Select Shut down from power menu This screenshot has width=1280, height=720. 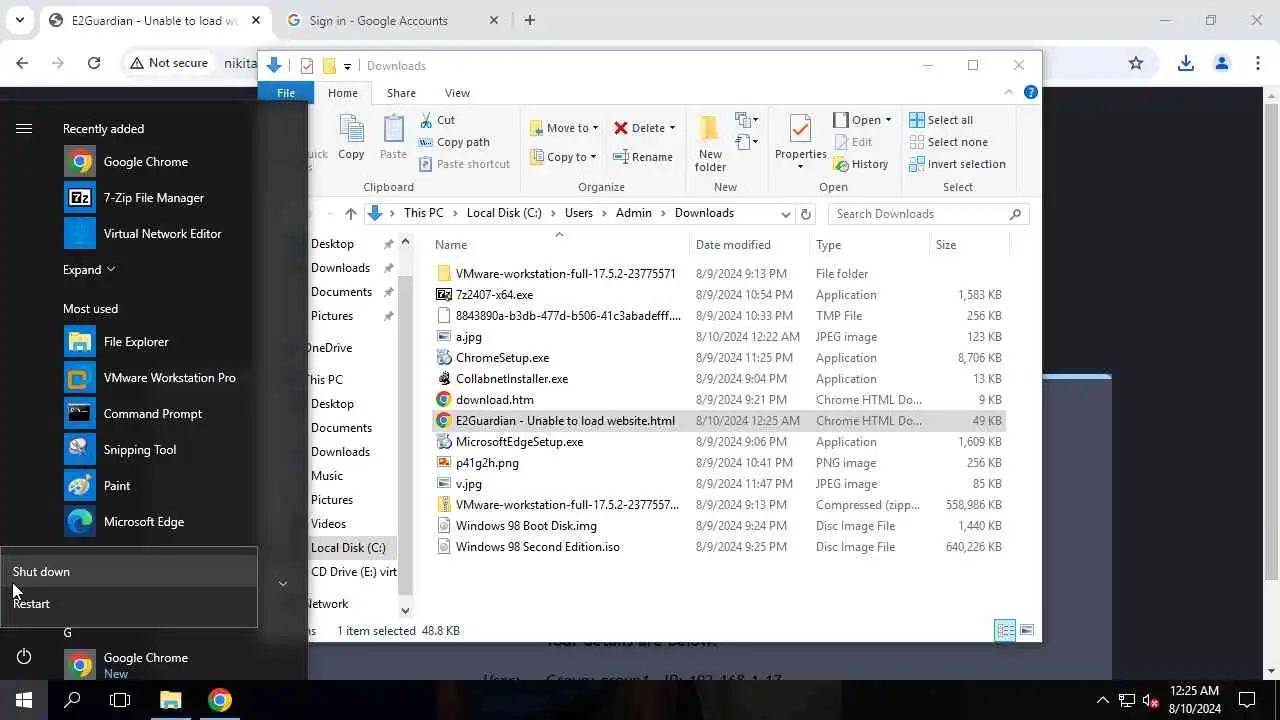[129, 572]
